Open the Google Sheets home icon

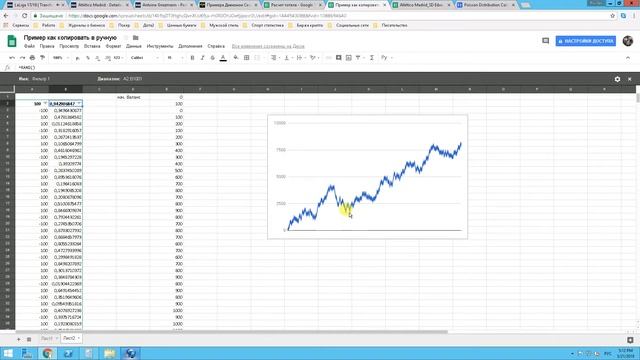point(12,41)
